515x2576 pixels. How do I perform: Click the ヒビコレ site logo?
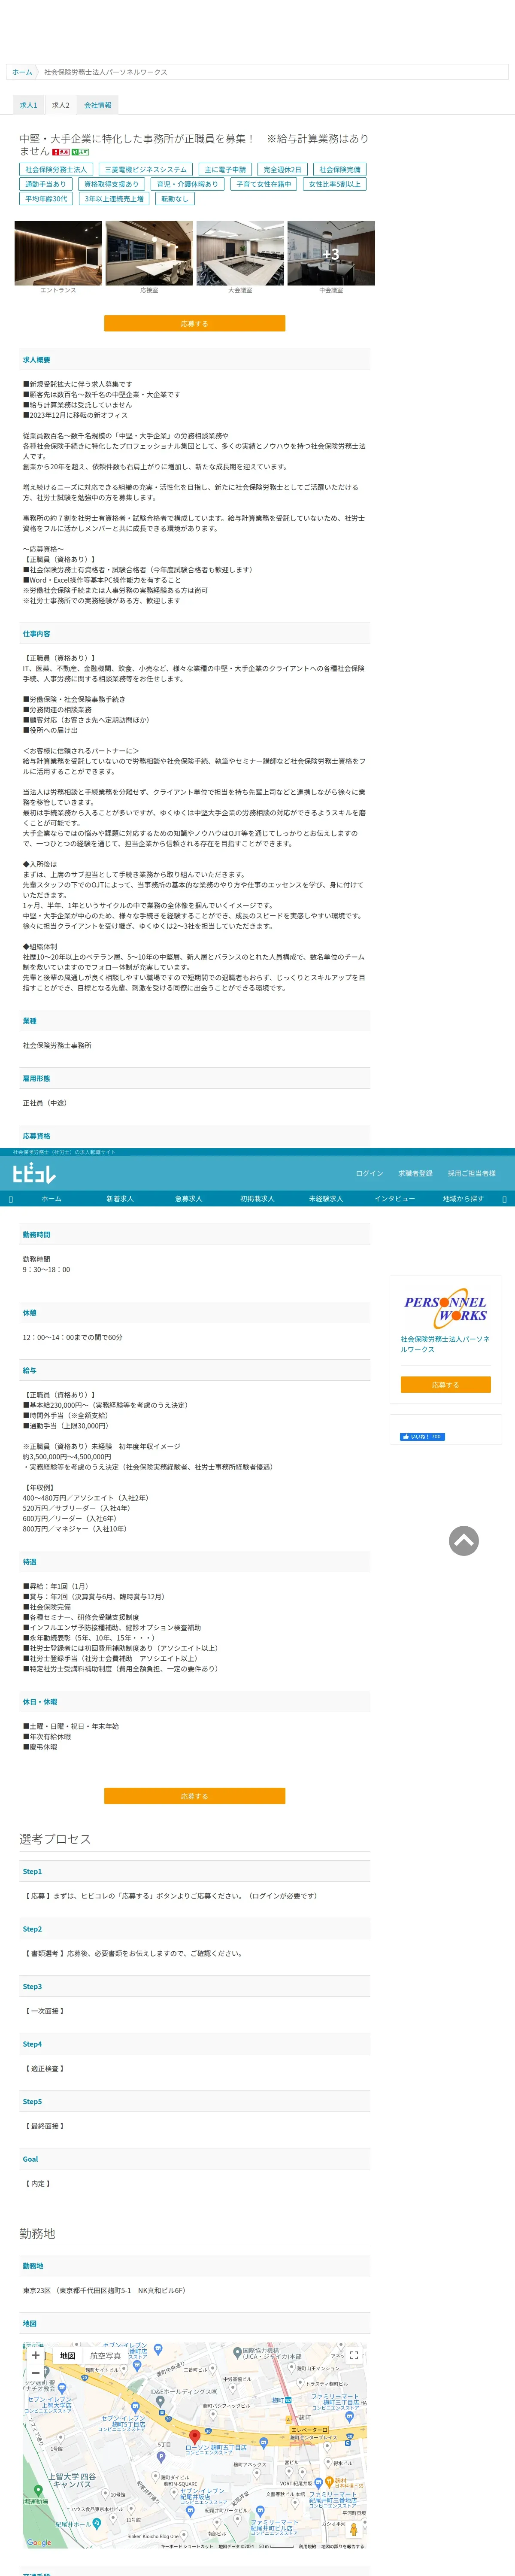34,1174
